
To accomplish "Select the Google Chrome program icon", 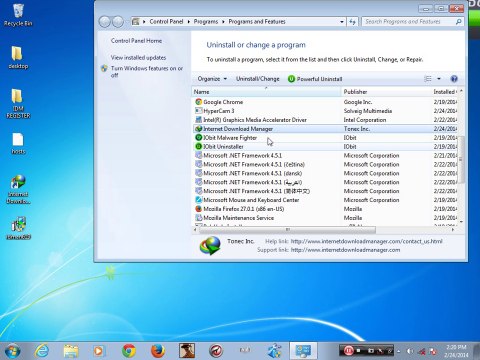I will click(199, 102).
